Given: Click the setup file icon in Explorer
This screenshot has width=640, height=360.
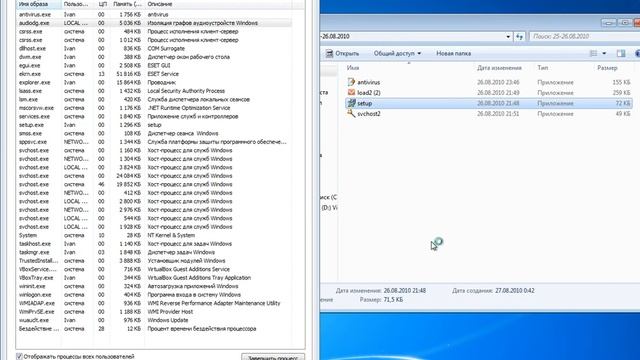Looking at the screenshot, I should coord(351,103).
